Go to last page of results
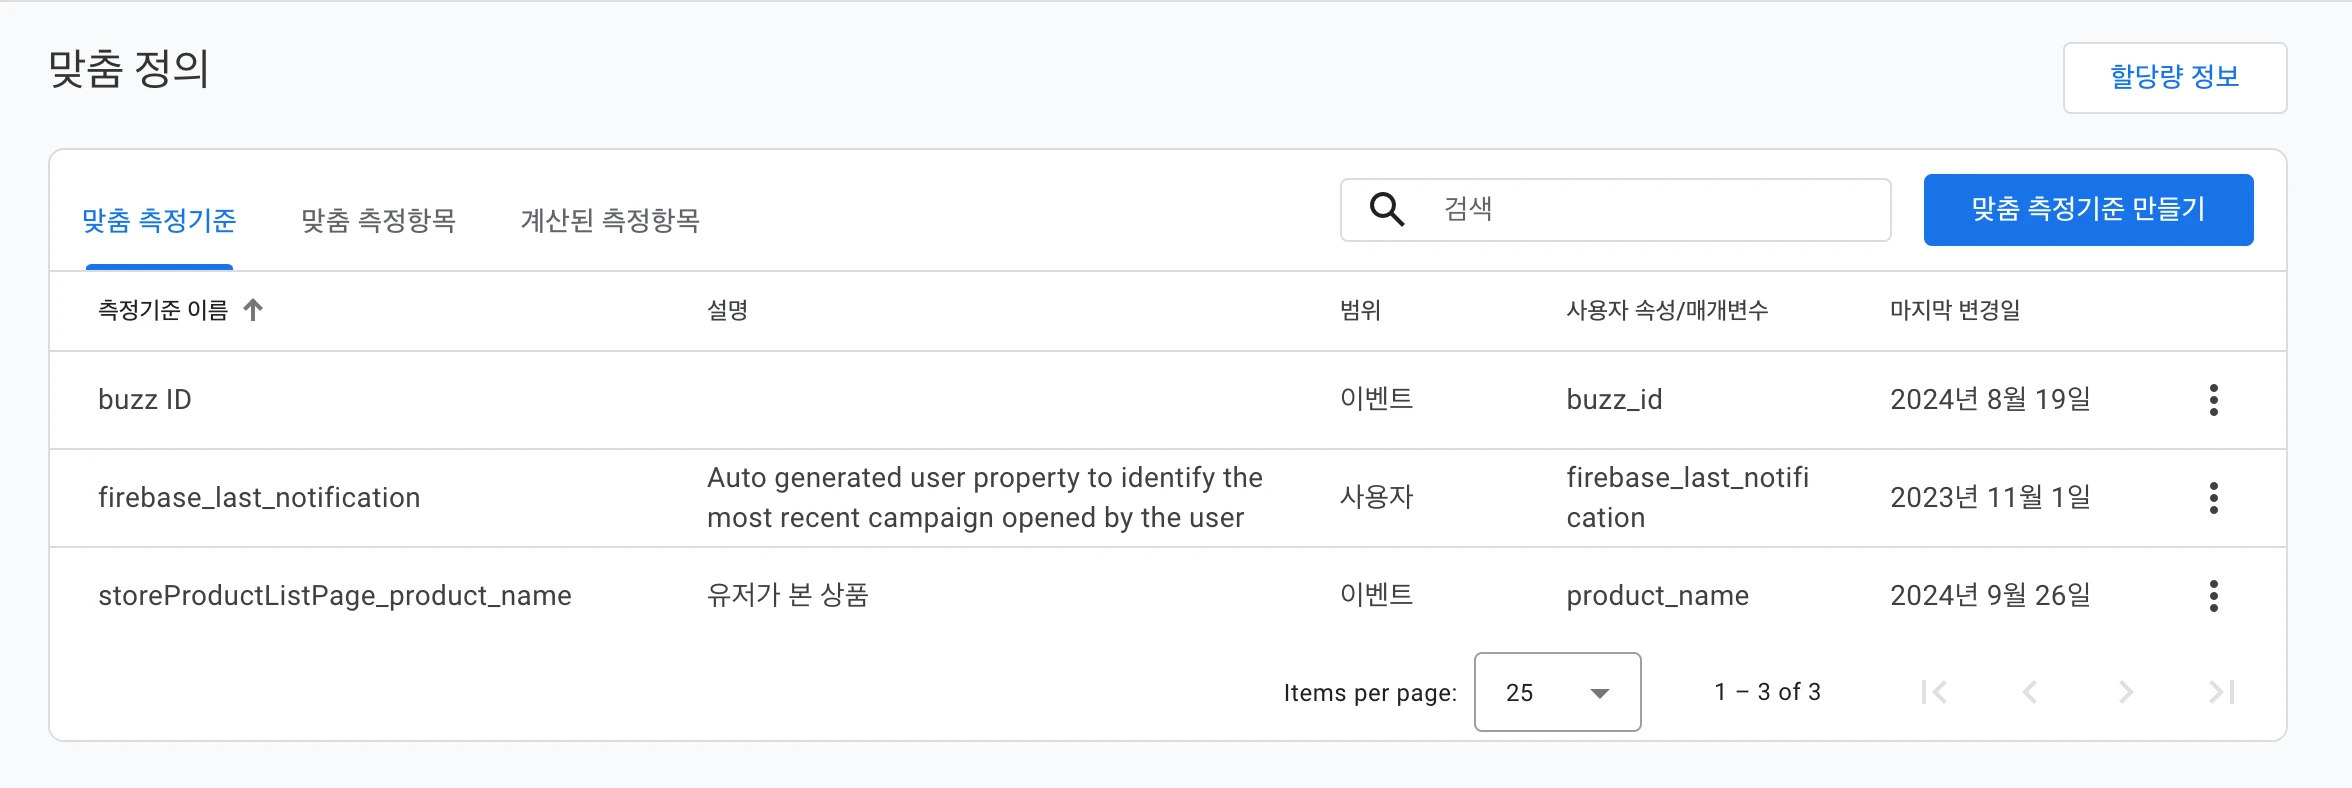Viewport: 2352px width, 788px height. (2221, 692)
